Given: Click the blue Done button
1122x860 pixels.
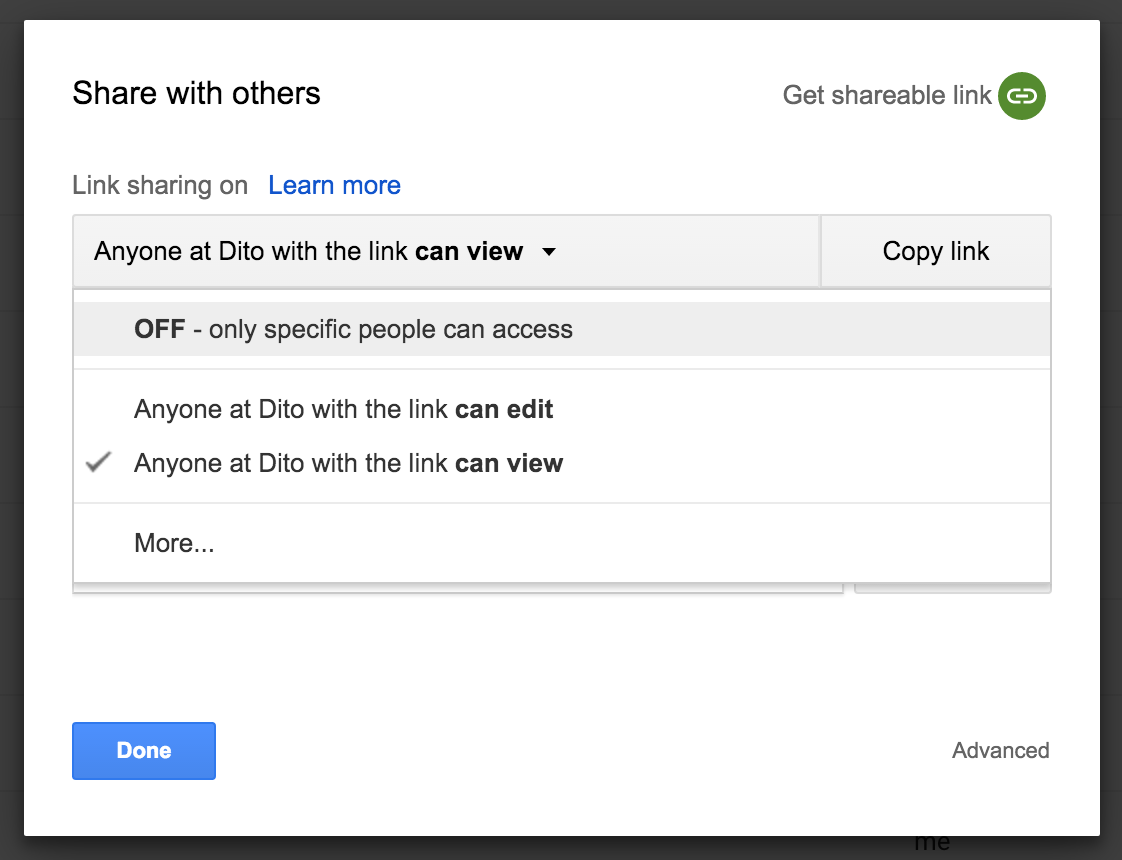Looking at the screenshot, I should 144,750.
